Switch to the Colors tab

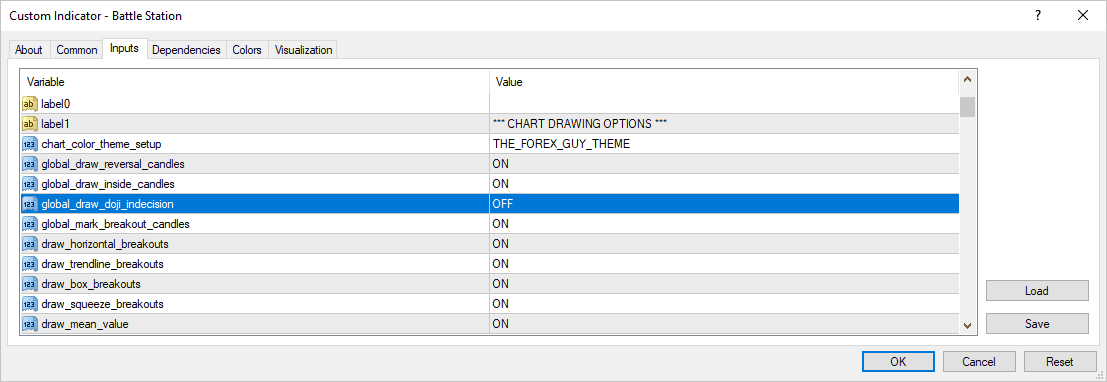[247, 50]
